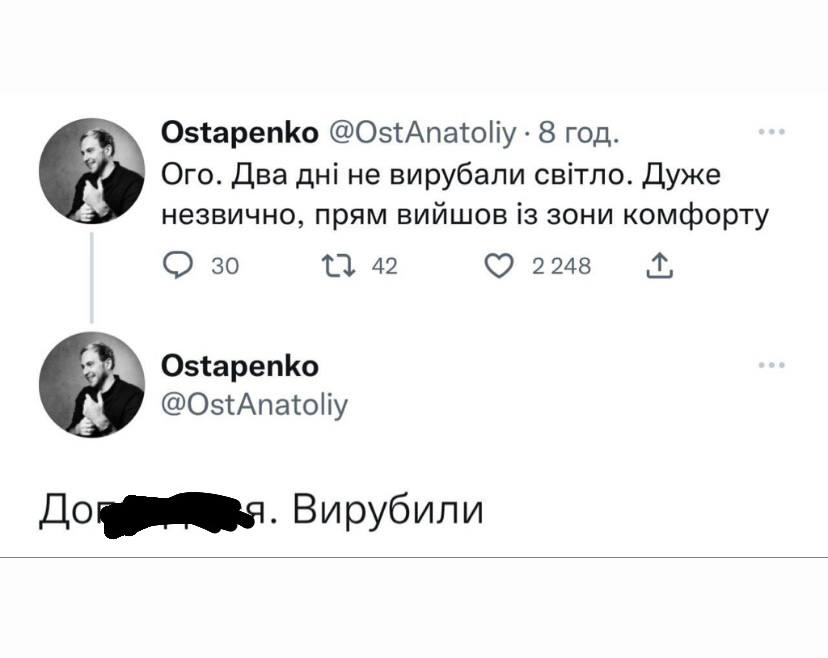Open the share icon on the first tweet
Image resolution: width=828 pixels, height=658 pixels.
658,265
